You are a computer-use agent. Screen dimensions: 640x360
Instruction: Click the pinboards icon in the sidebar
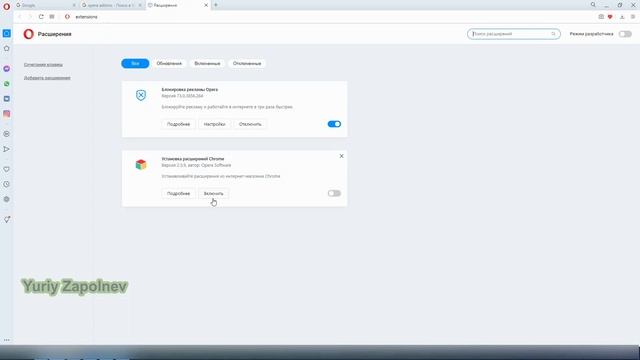[x=7, y=219]
